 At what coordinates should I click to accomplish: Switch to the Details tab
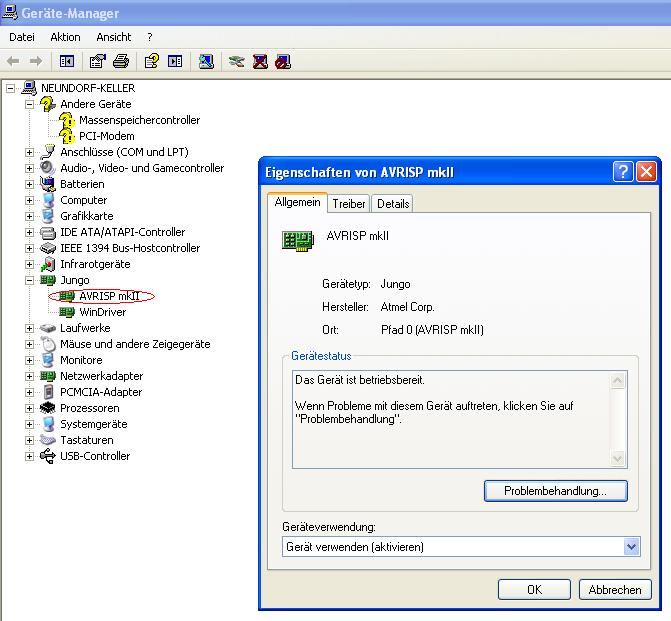[x=393, y=204]
